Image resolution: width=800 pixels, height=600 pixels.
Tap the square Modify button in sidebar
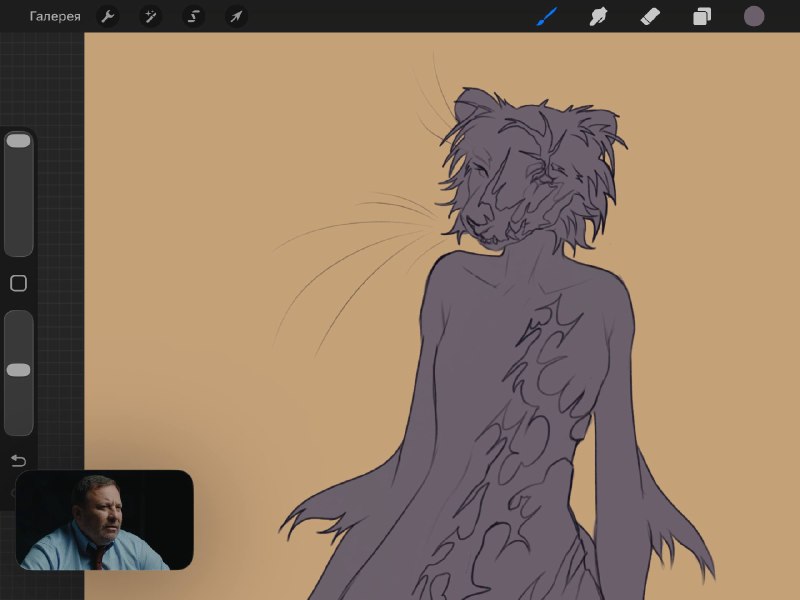(x=18, y=283)
